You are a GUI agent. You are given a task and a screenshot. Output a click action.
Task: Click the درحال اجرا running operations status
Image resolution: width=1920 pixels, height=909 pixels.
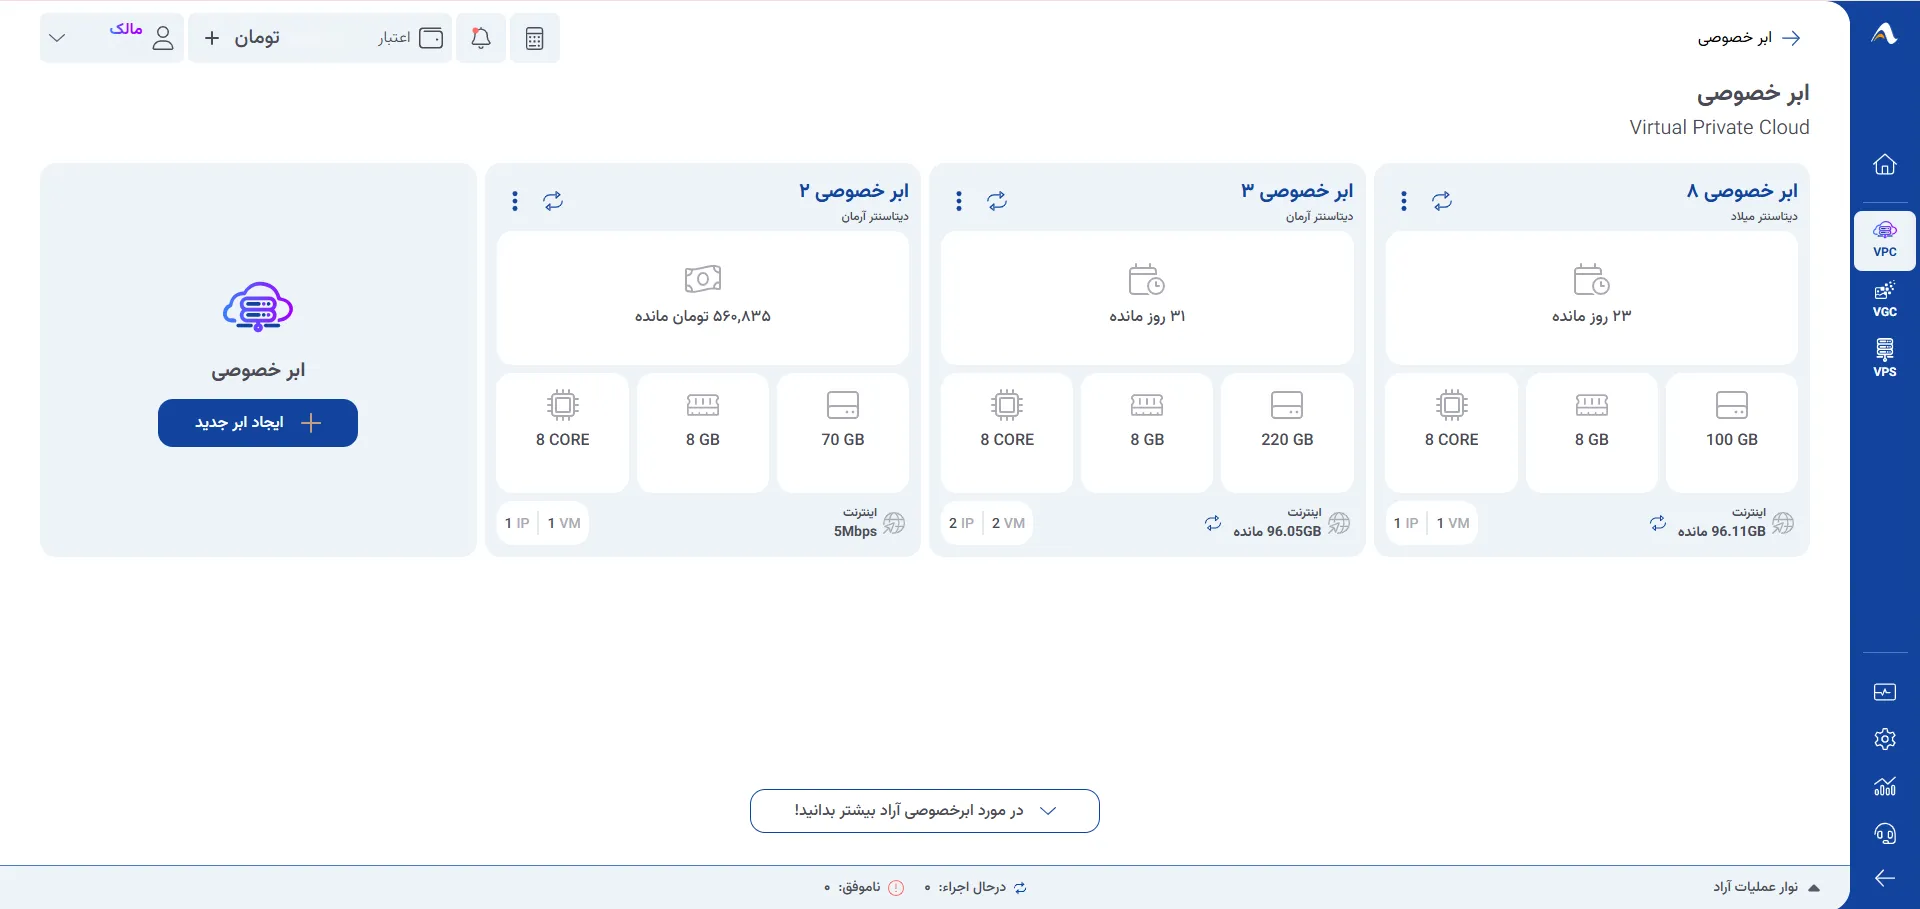click(976, 888)
